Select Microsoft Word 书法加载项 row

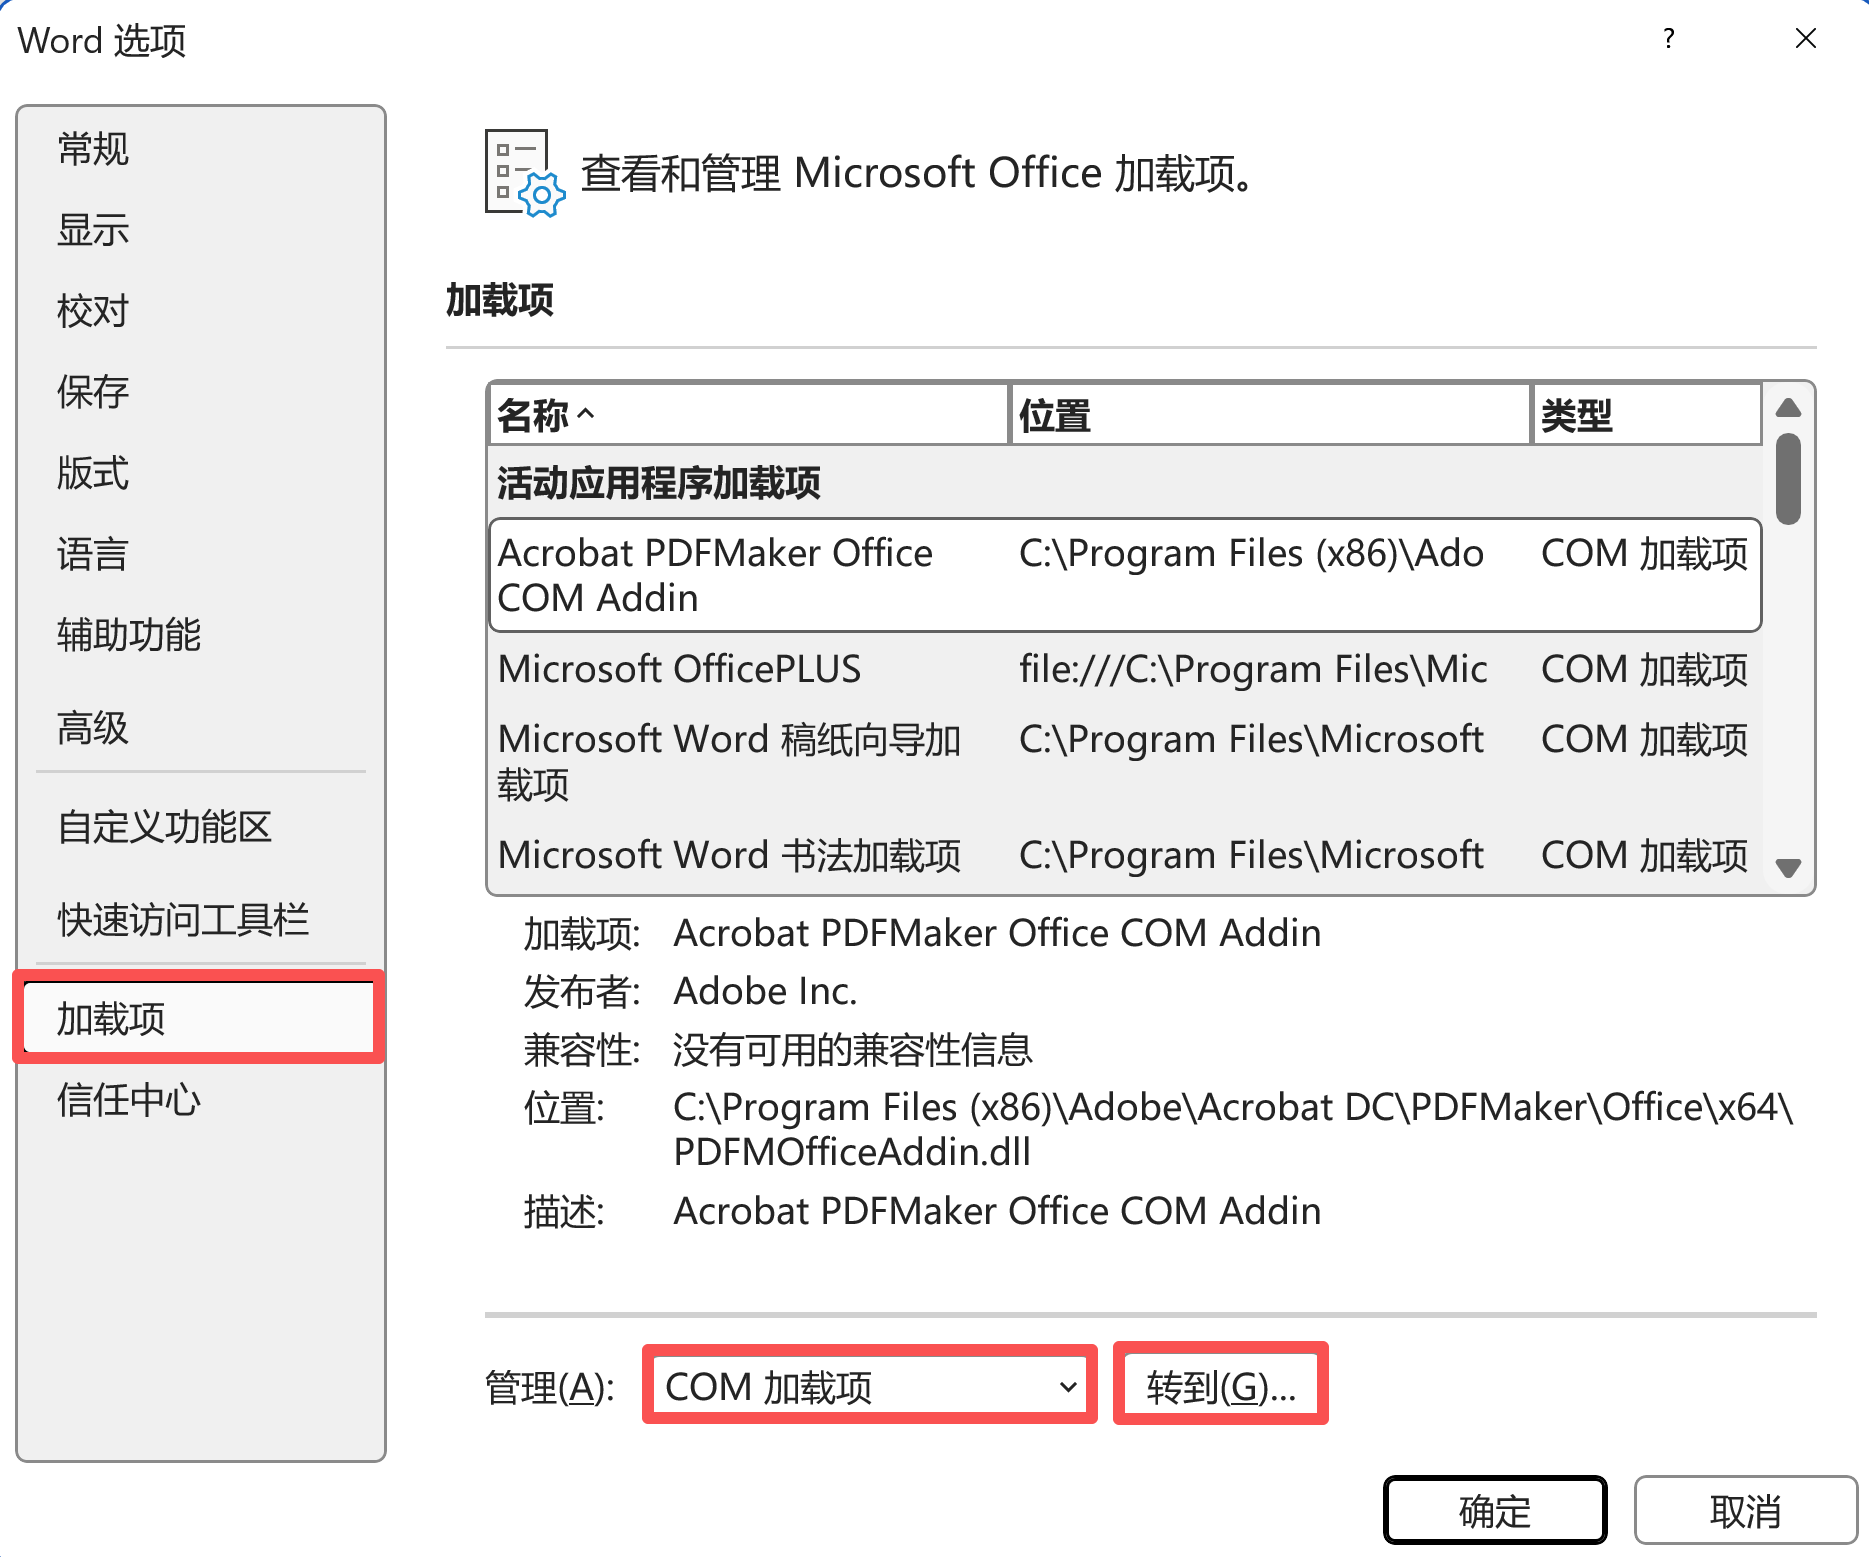1122,855
